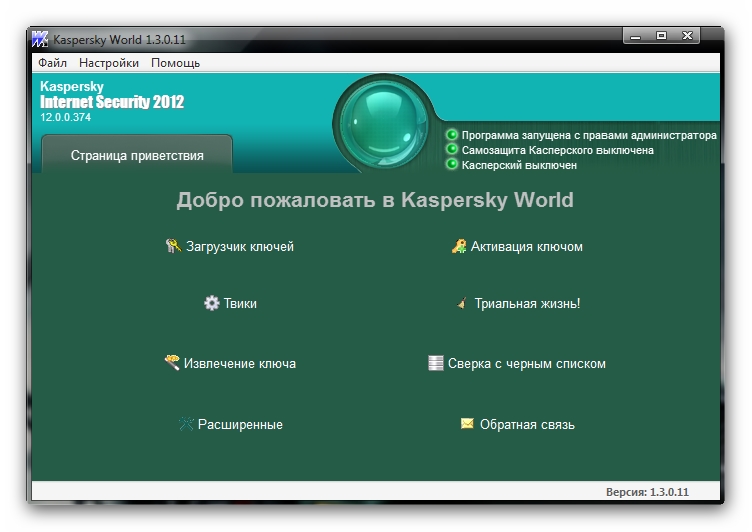Click the text Касперский выключен
Image resolution: width=752 pixels, height=532 pixels.
pyautogui.click(x=519, y=165)
